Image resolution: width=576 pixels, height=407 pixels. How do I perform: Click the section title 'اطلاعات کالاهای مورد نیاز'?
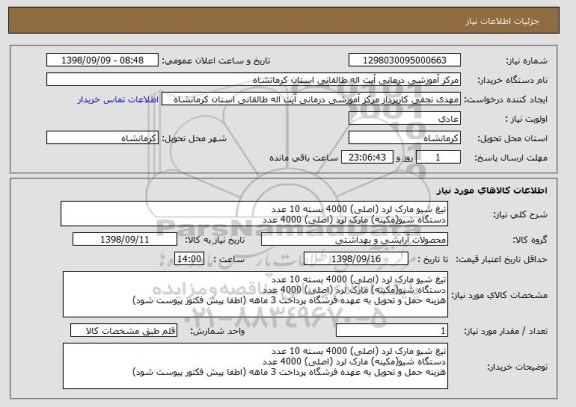point(492,190)
